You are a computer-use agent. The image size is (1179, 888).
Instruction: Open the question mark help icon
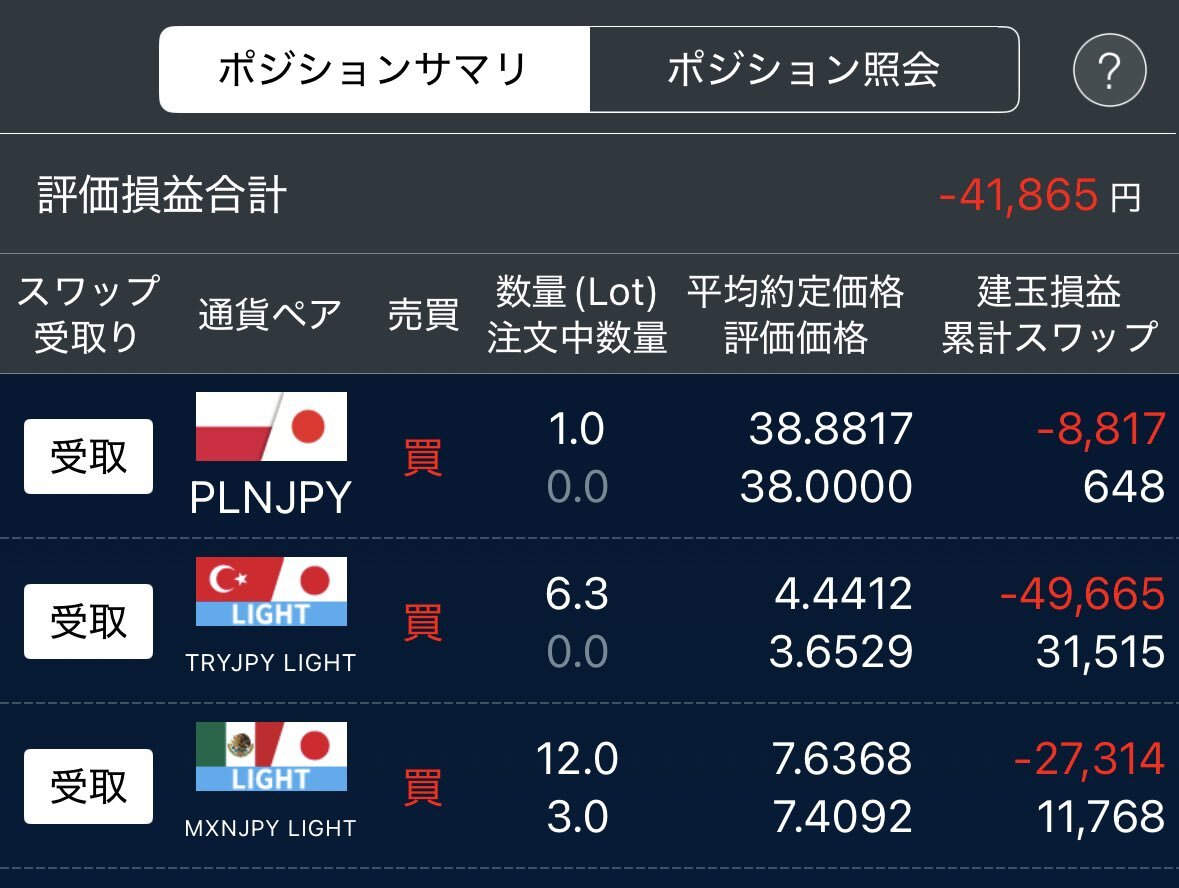1109,70
